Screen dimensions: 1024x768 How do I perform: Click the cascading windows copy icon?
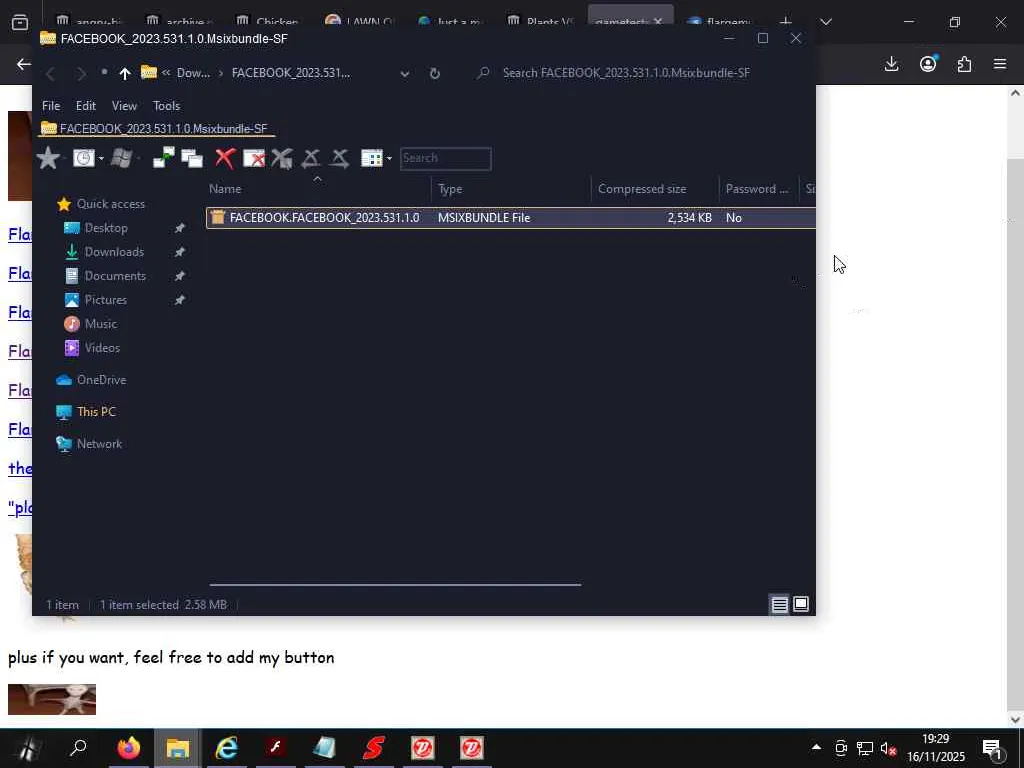click(192, 158)
